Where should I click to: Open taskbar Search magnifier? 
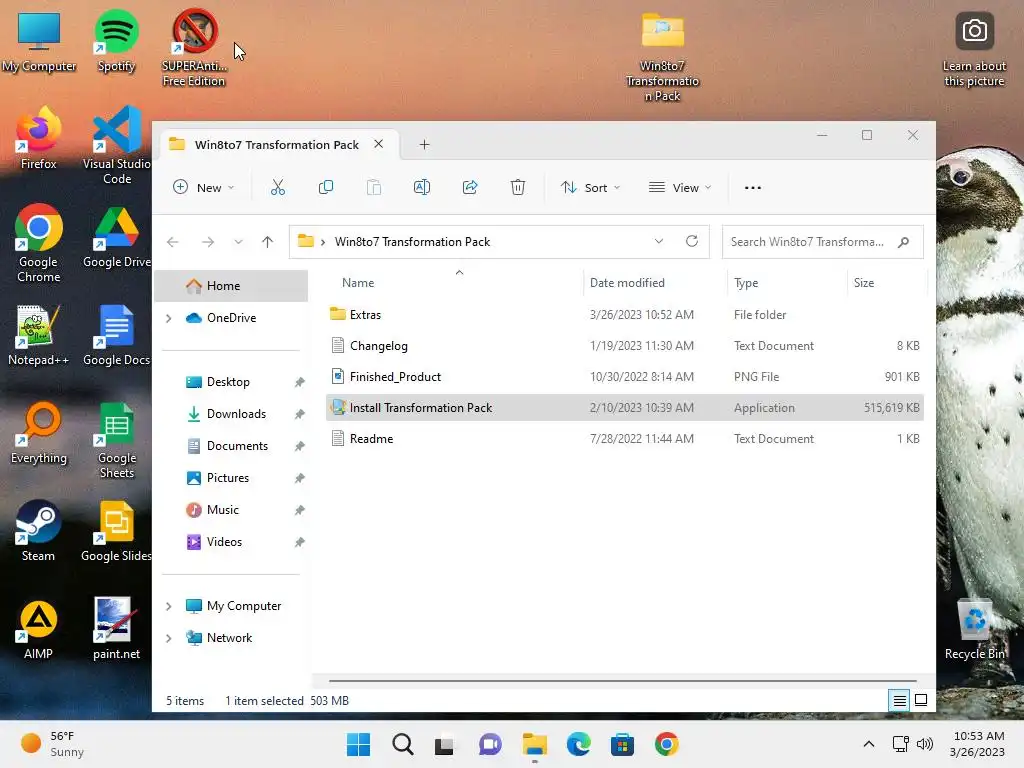[x=402, y=744]
